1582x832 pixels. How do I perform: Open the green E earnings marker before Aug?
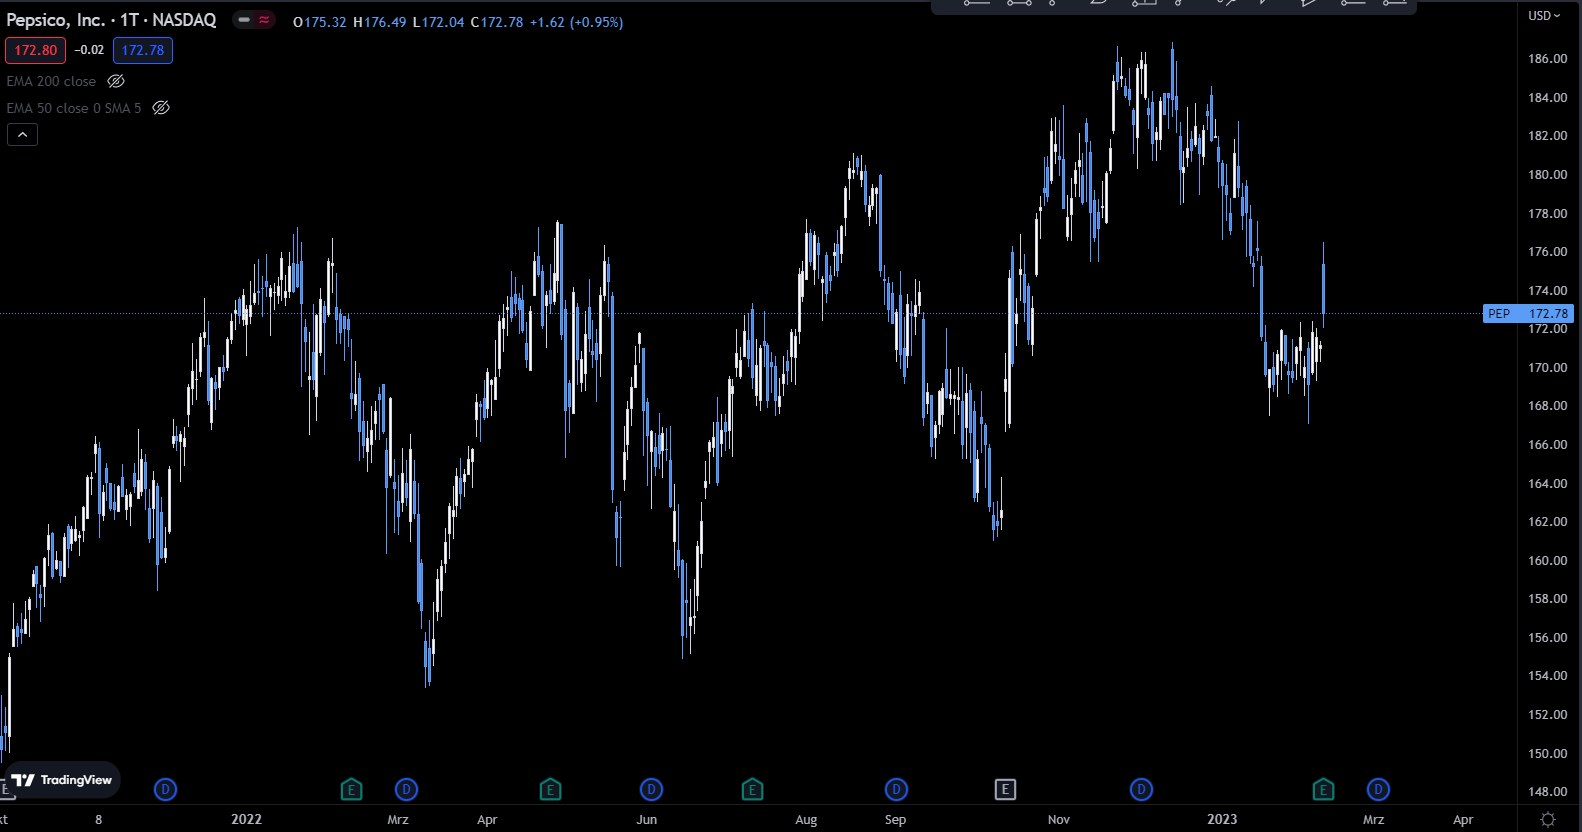(x=752, y=790)
